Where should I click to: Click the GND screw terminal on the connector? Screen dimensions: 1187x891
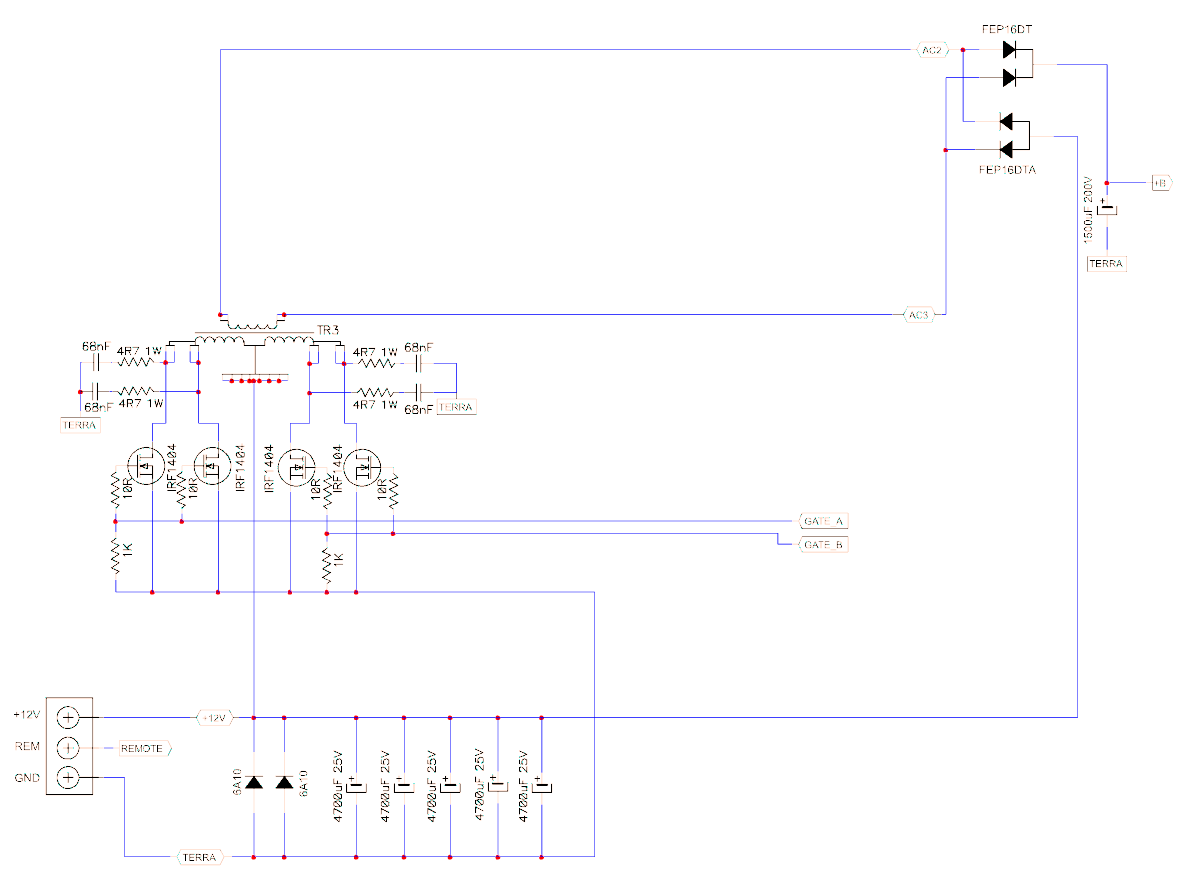click(68, 777)
